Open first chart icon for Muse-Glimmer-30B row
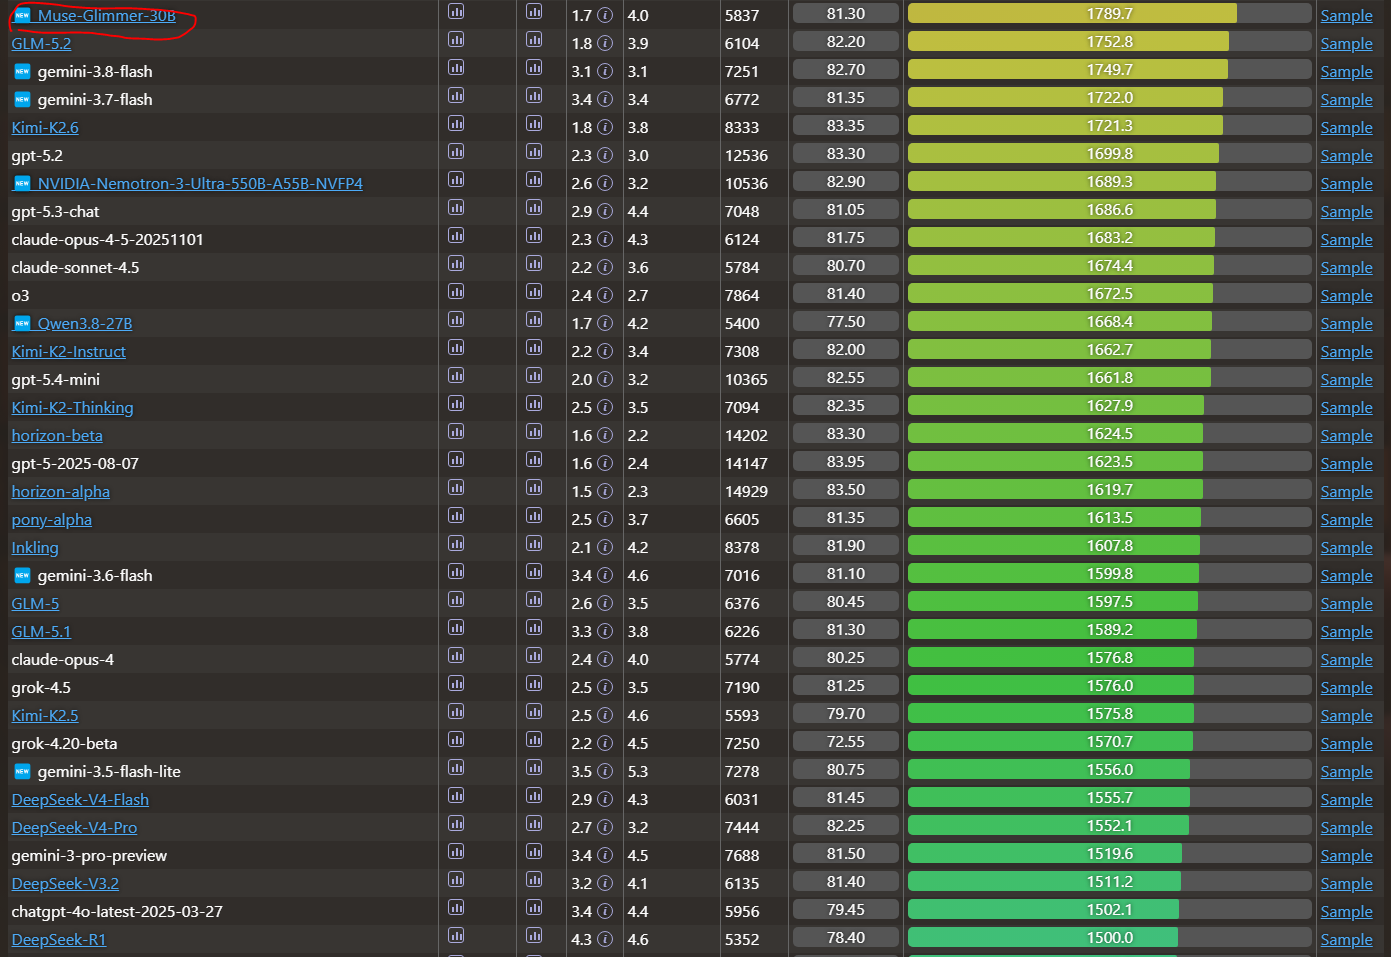The height and width of the screenshot is (957, 1391). (x=456, y=12)
